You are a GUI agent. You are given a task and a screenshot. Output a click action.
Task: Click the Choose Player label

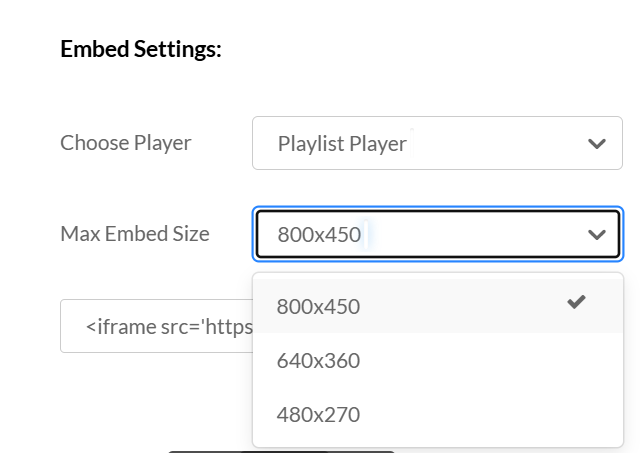pos(125,143)
